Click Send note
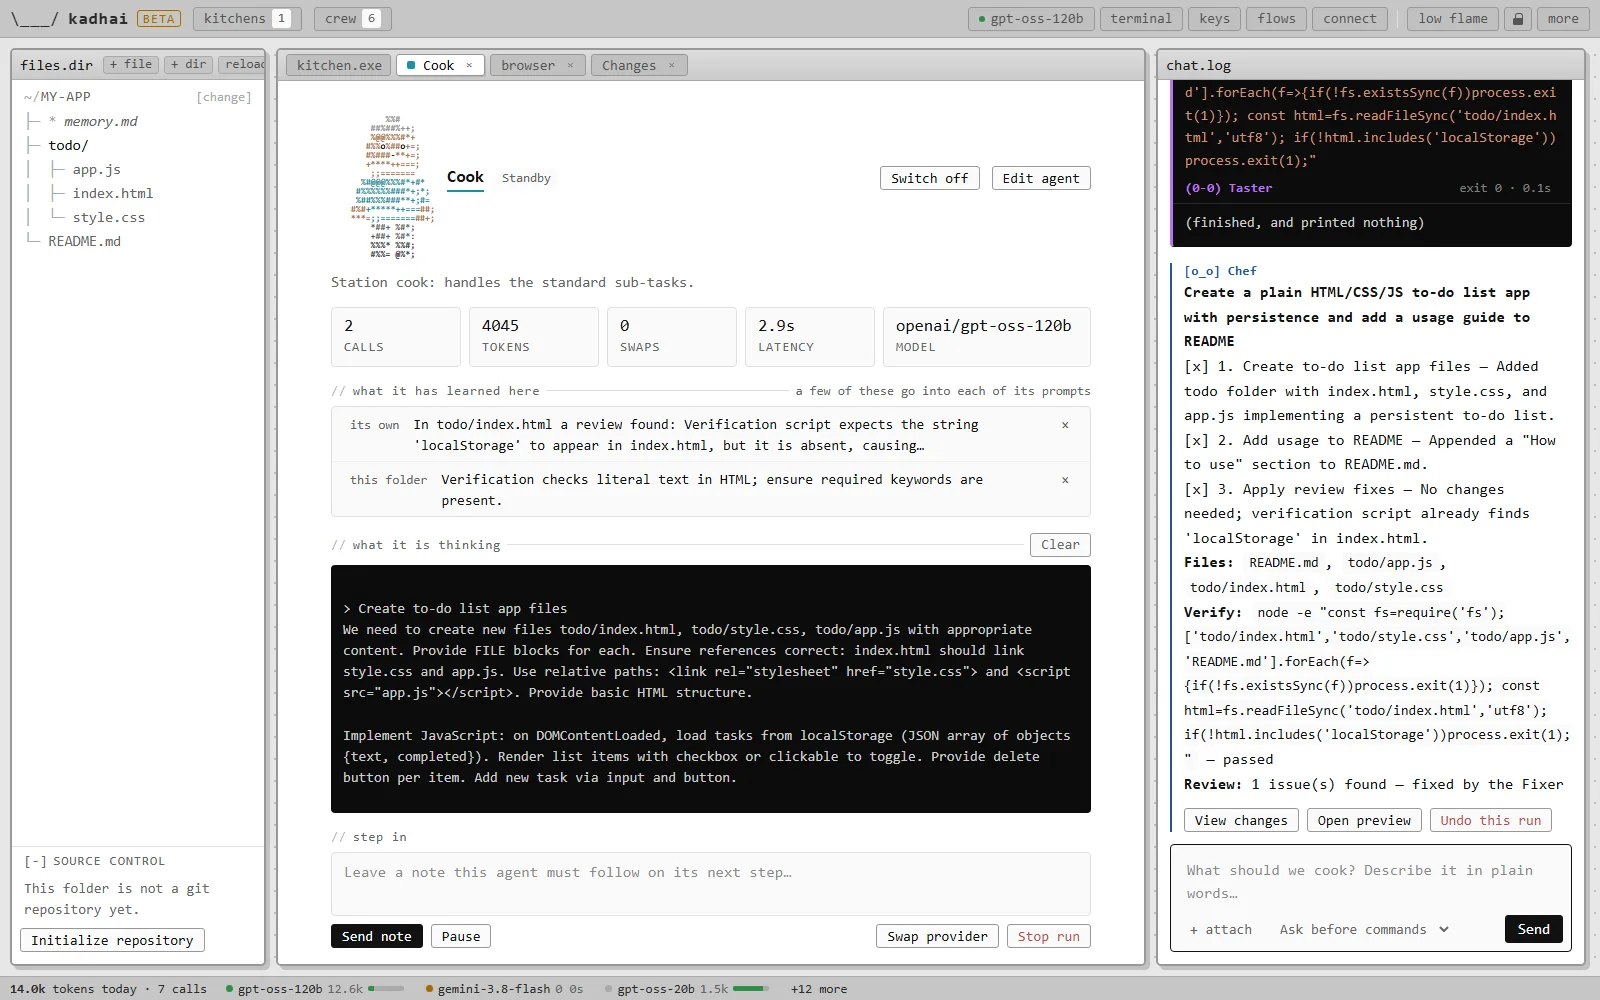 pos(376,937)
